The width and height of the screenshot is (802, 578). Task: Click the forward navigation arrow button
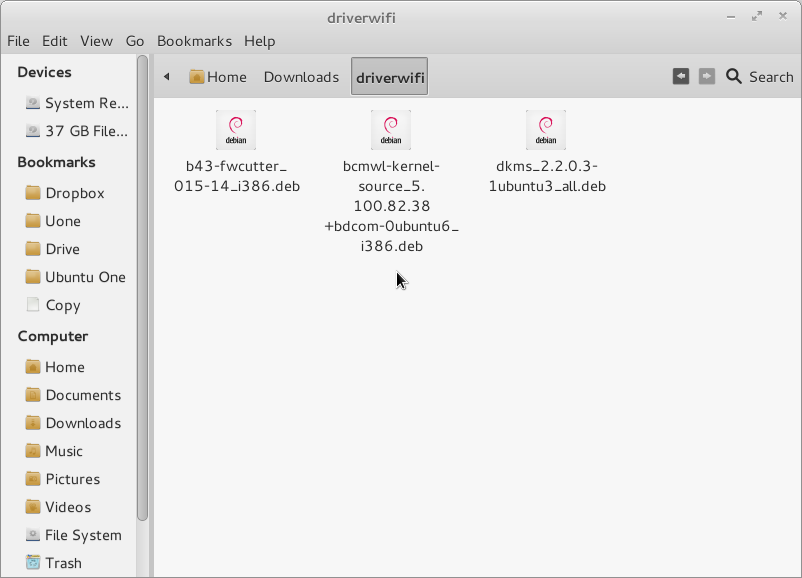pyautogui.click(x=706, y=76)
